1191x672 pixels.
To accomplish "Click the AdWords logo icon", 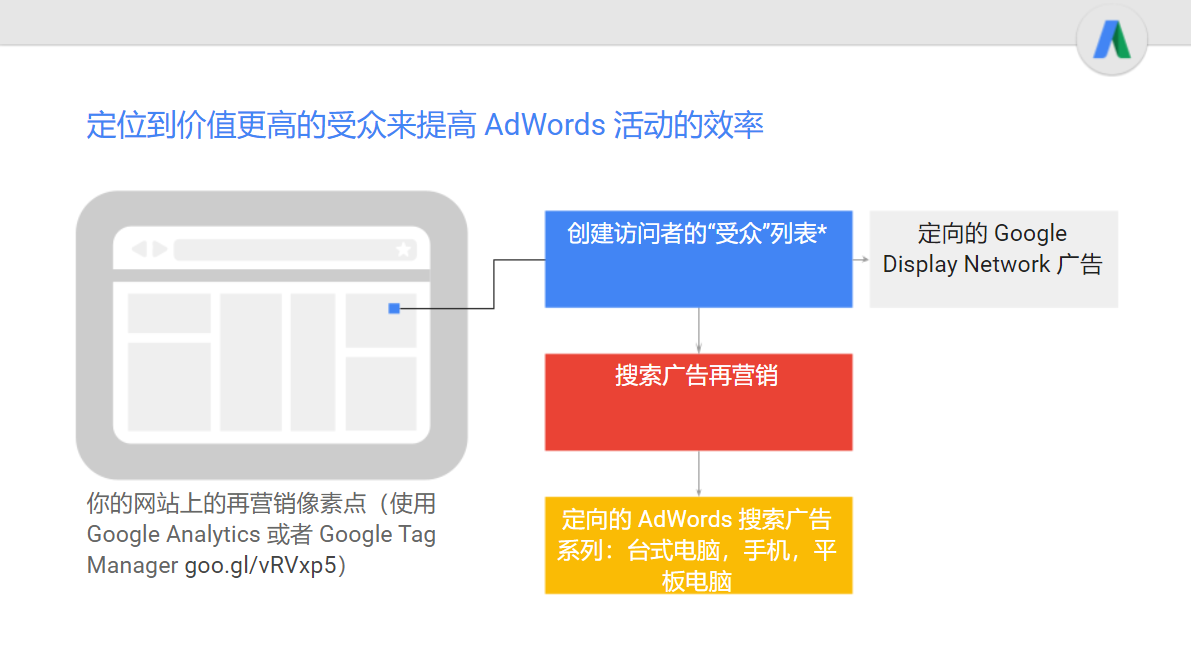I will 1111,40.
